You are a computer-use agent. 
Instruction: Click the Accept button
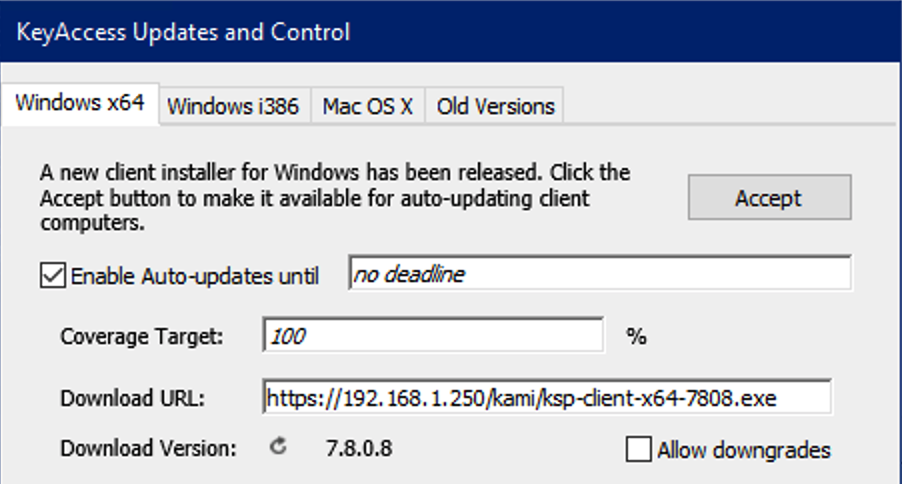point(769,198)
